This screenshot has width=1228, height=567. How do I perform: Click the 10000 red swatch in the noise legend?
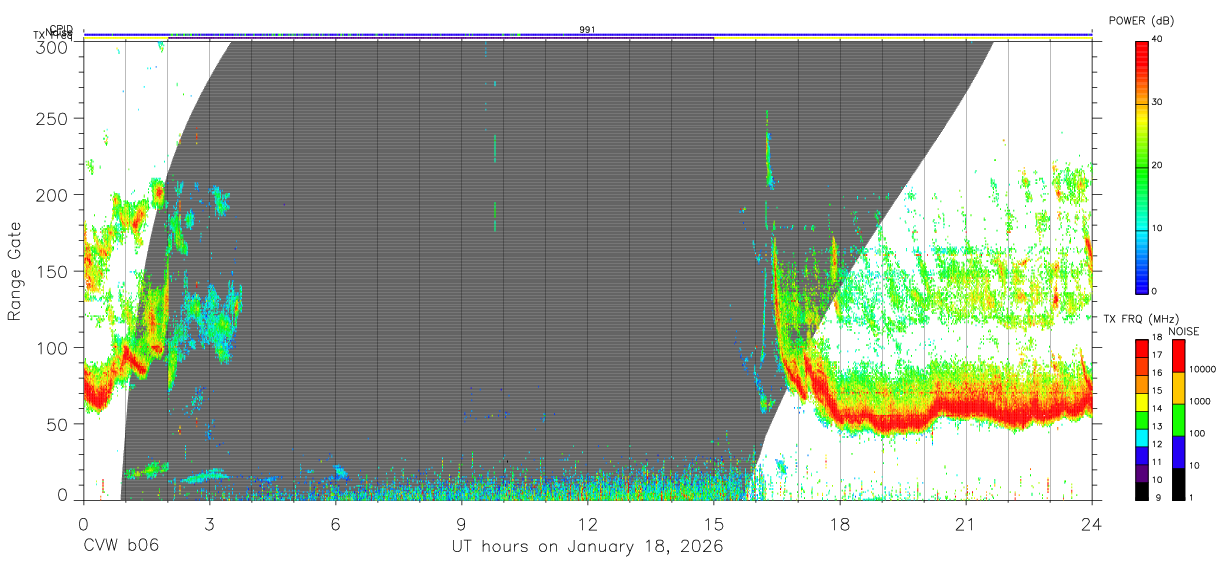click(1178, 356)
